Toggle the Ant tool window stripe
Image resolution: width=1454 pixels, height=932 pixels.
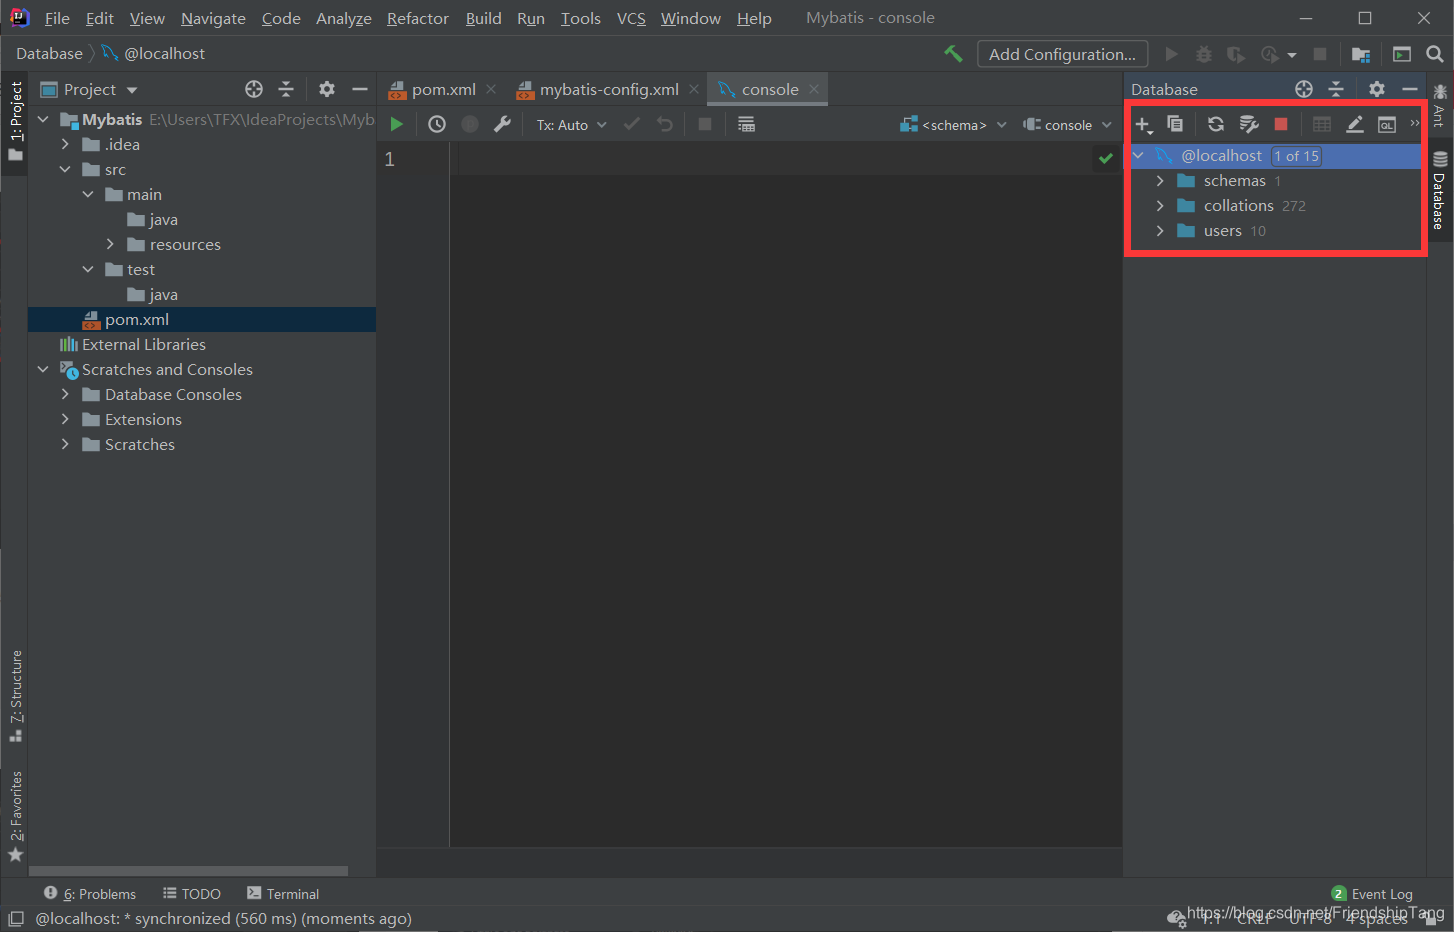click(x=1440, y=106)
